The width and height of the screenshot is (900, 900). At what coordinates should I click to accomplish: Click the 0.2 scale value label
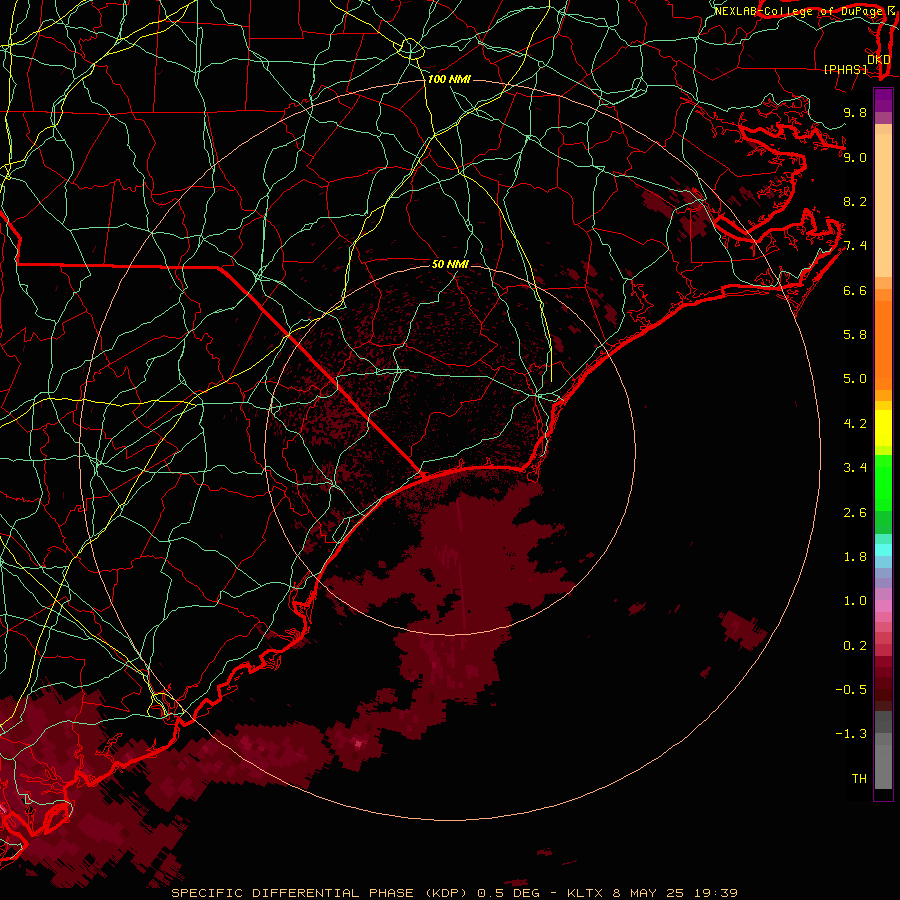[x=855, y=646]
